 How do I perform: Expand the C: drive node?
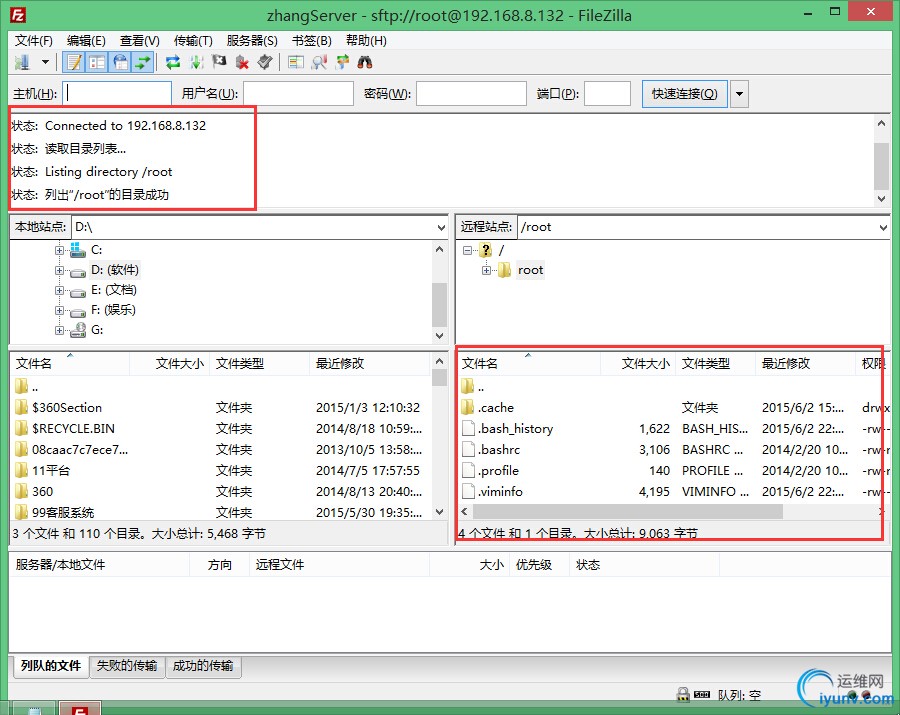tap(59, 250)
